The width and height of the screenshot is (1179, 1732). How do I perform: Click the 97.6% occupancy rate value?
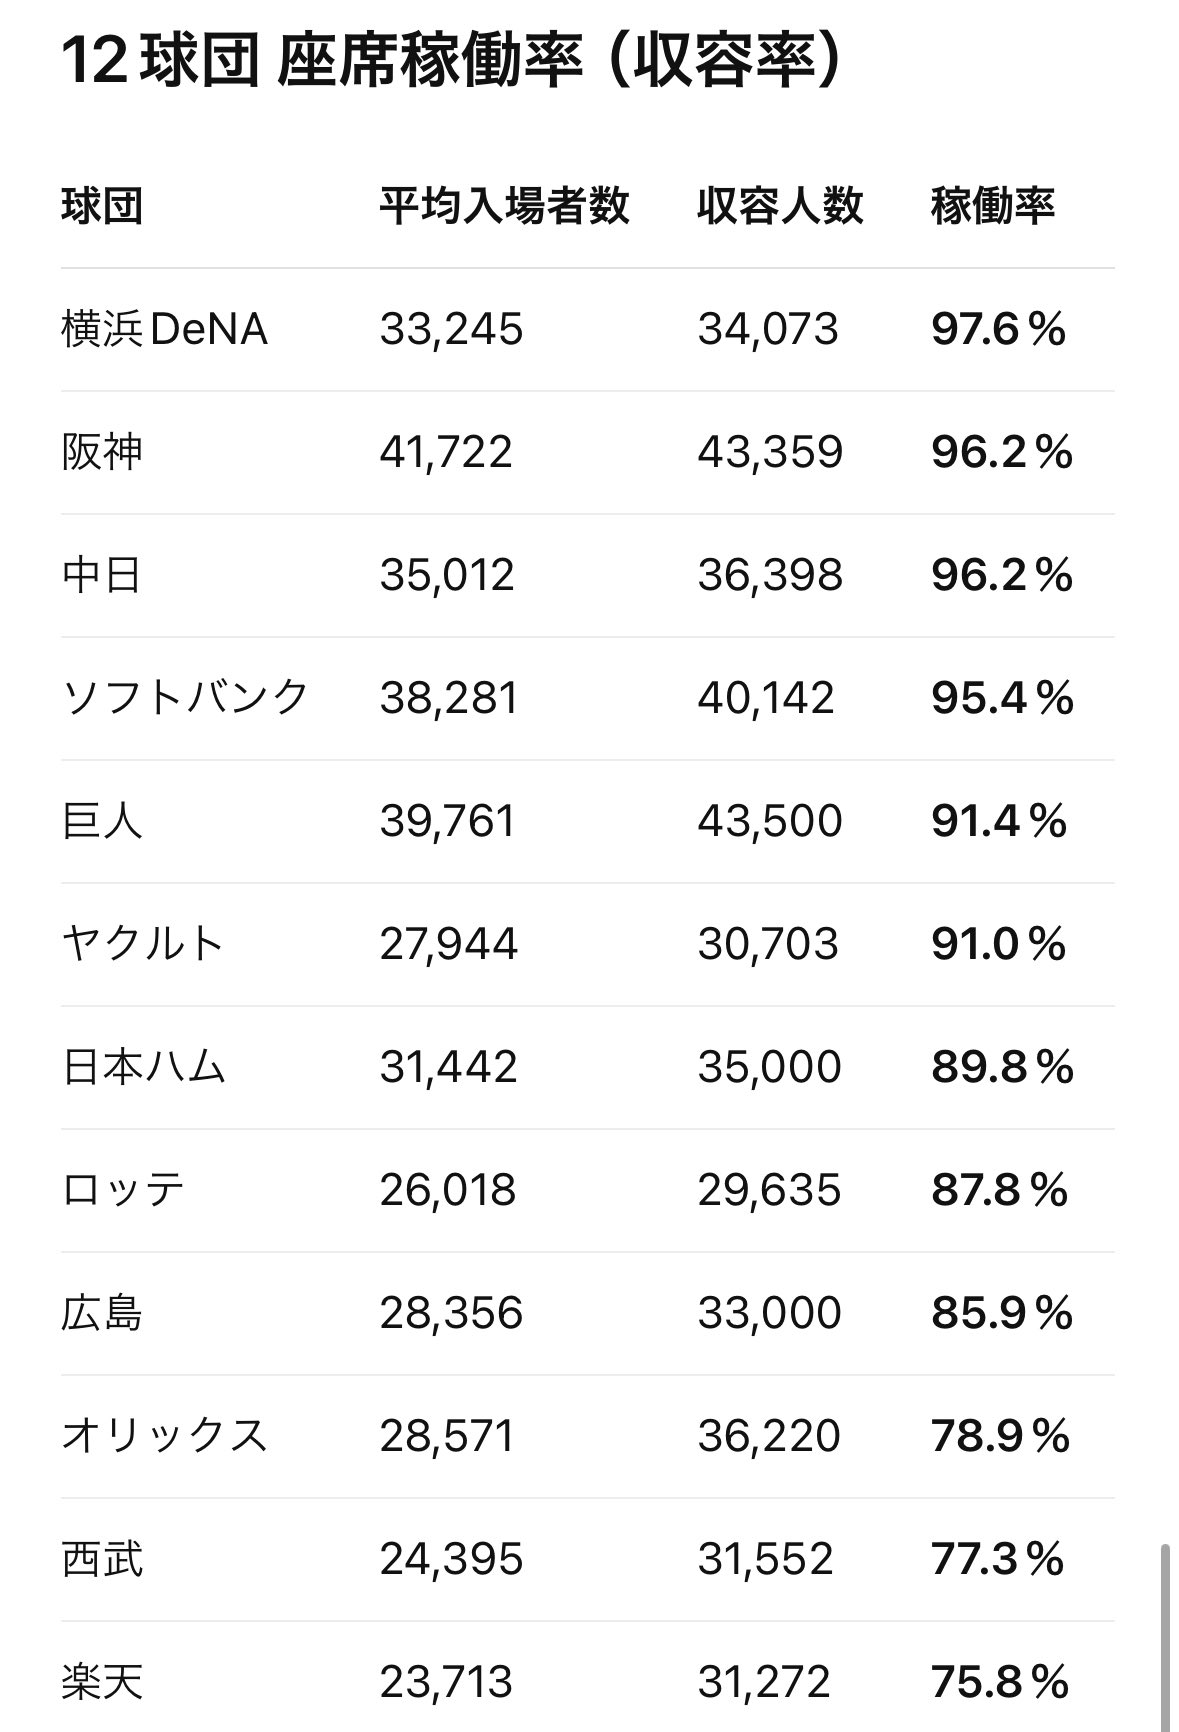998,329
